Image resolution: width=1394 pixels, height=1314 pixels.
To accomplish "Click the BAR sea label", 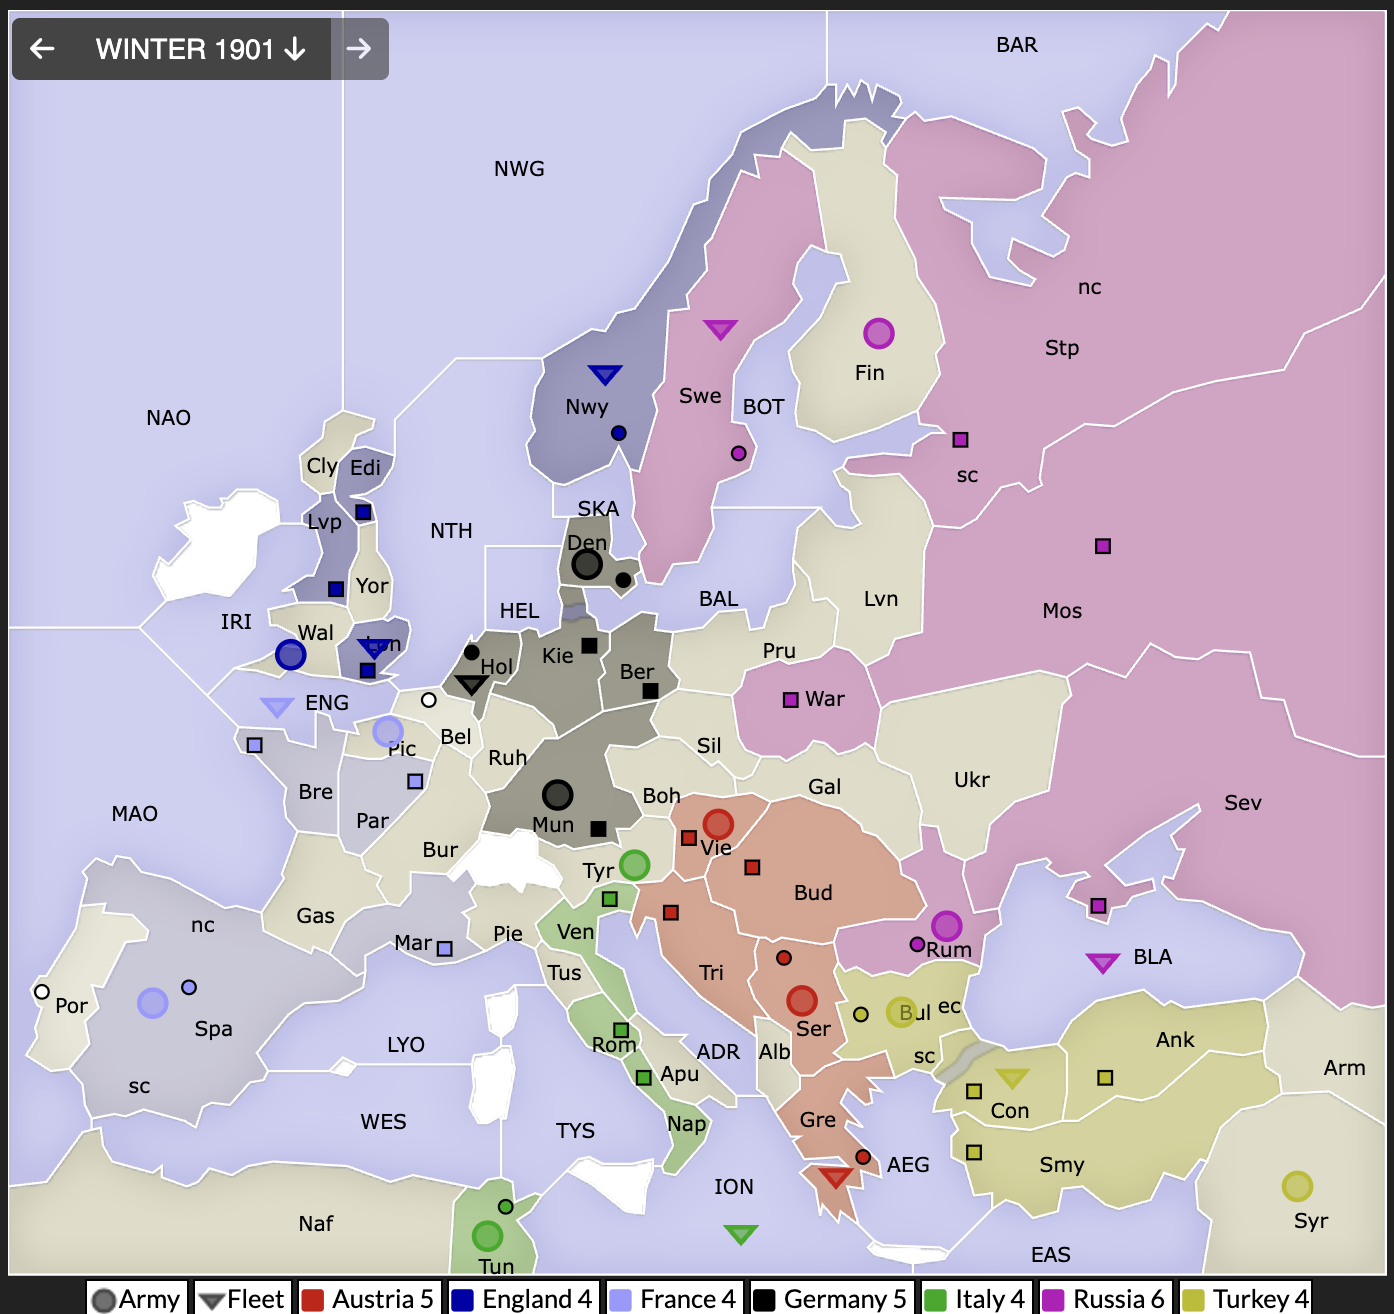I will [1017, 44].
